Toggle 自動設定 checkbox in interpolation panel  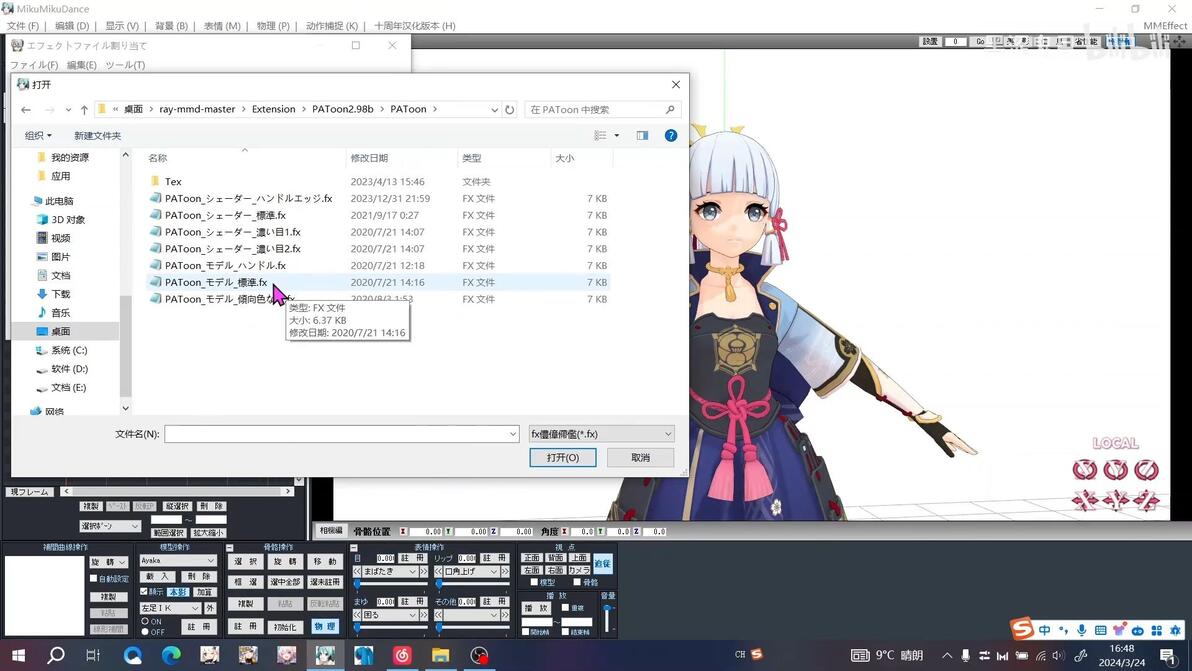click(x=94, y=578)
